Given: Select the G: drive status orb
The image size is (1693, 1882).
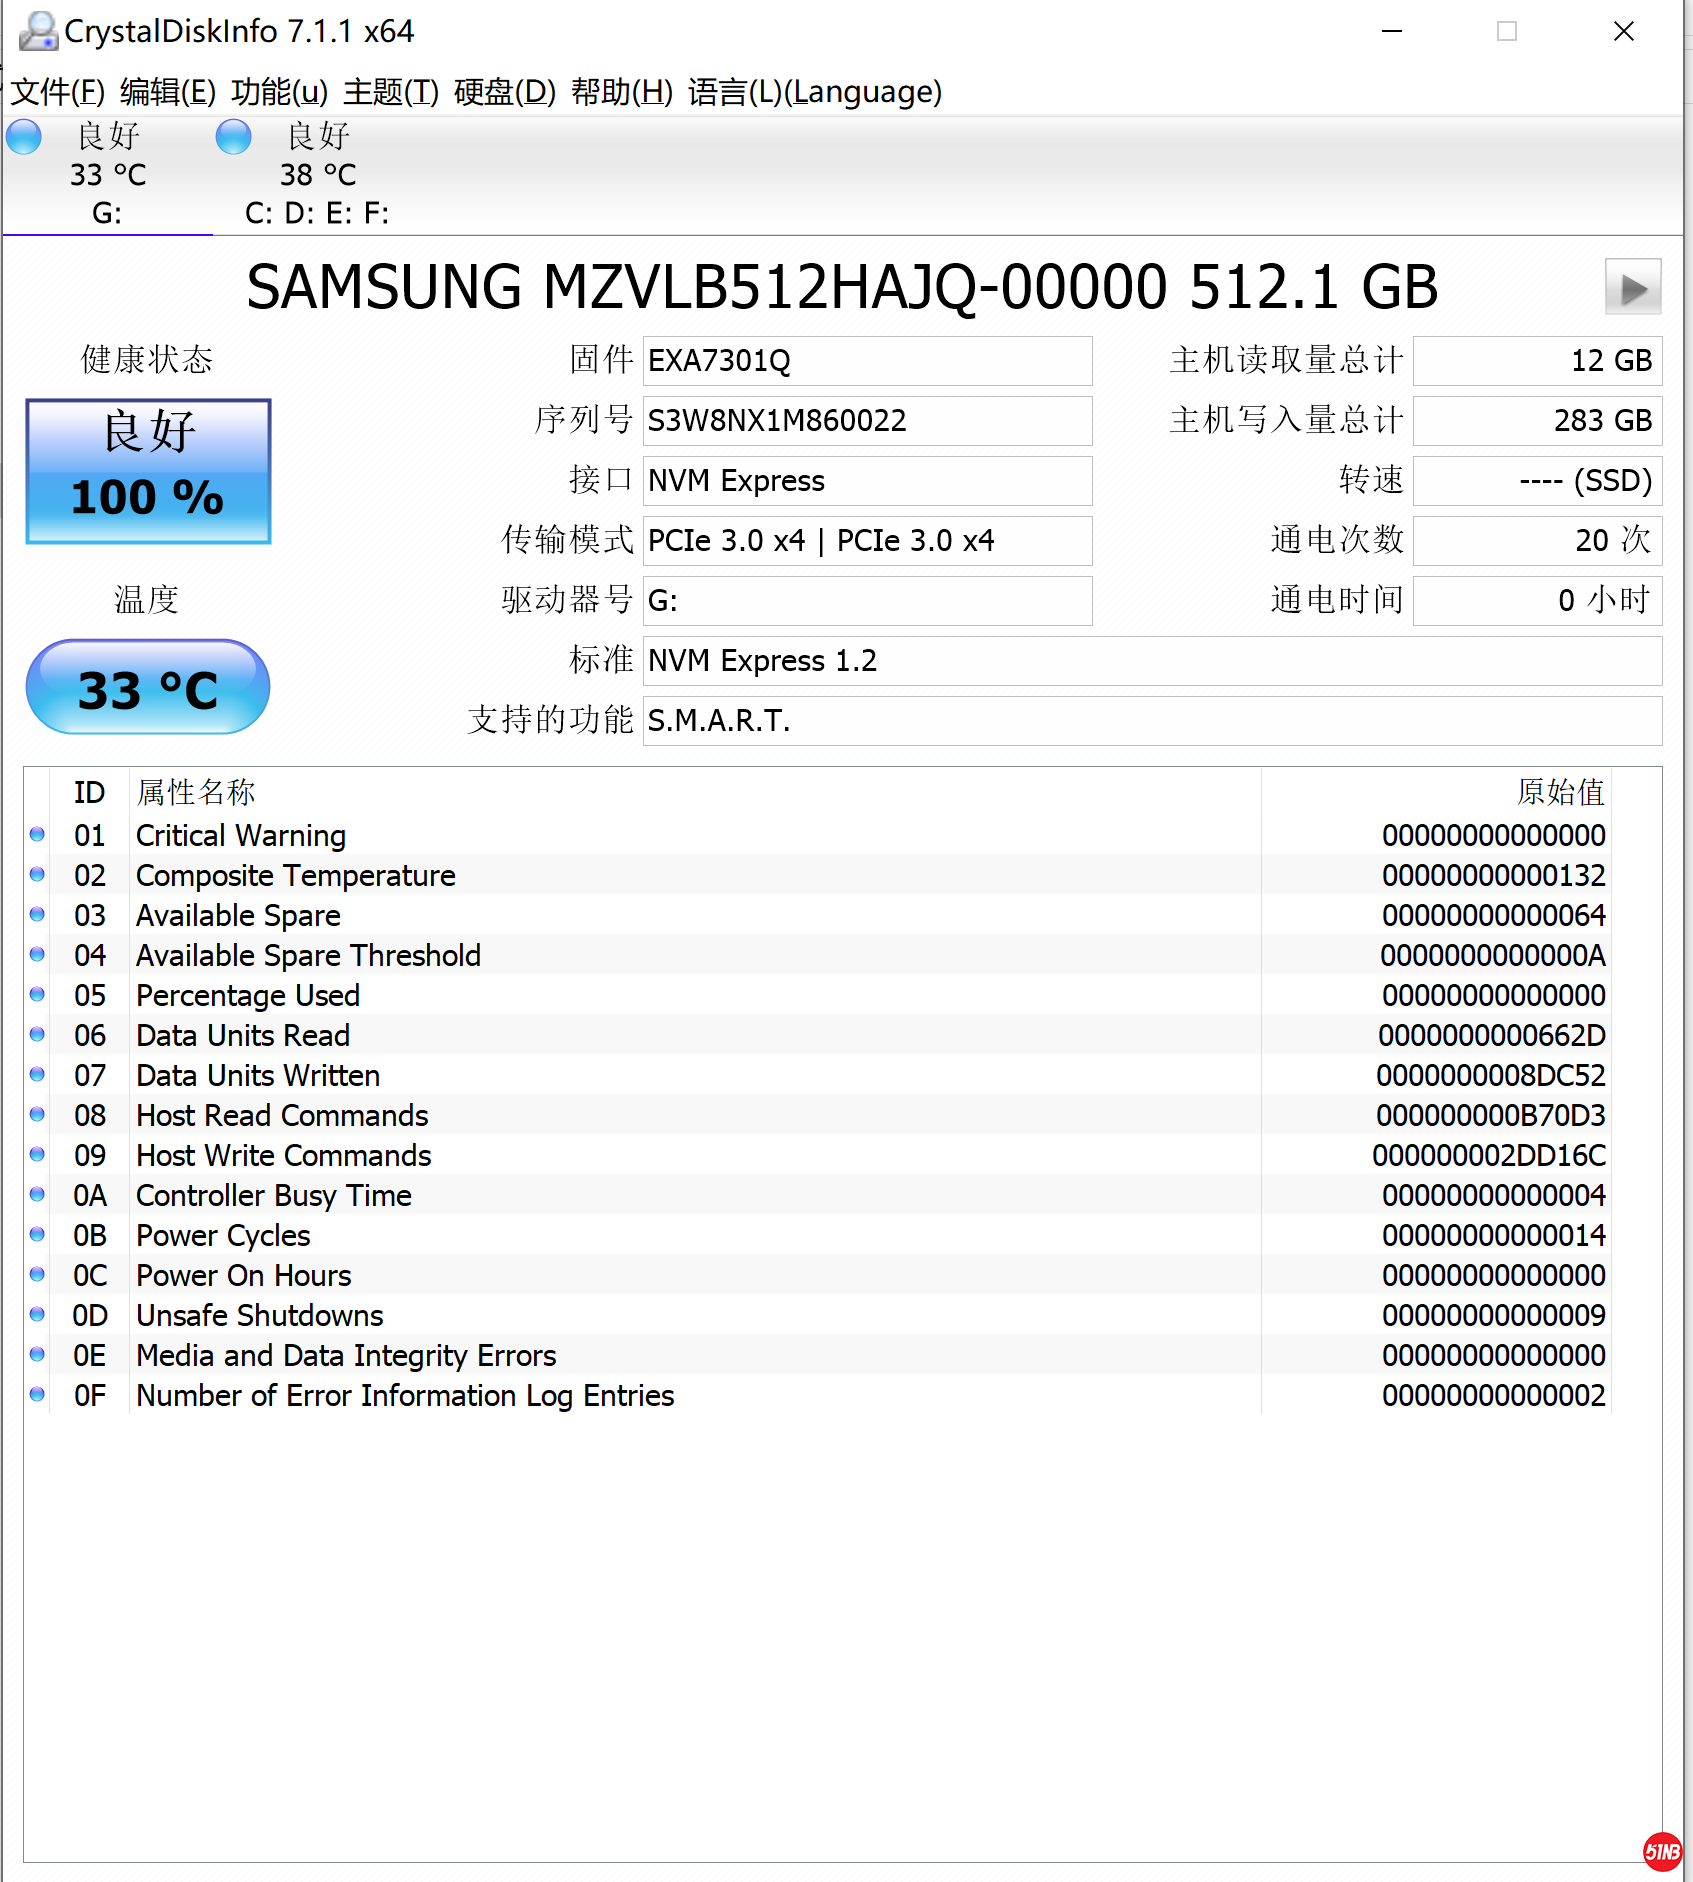Looking at the screenshot, I should 24,137.
